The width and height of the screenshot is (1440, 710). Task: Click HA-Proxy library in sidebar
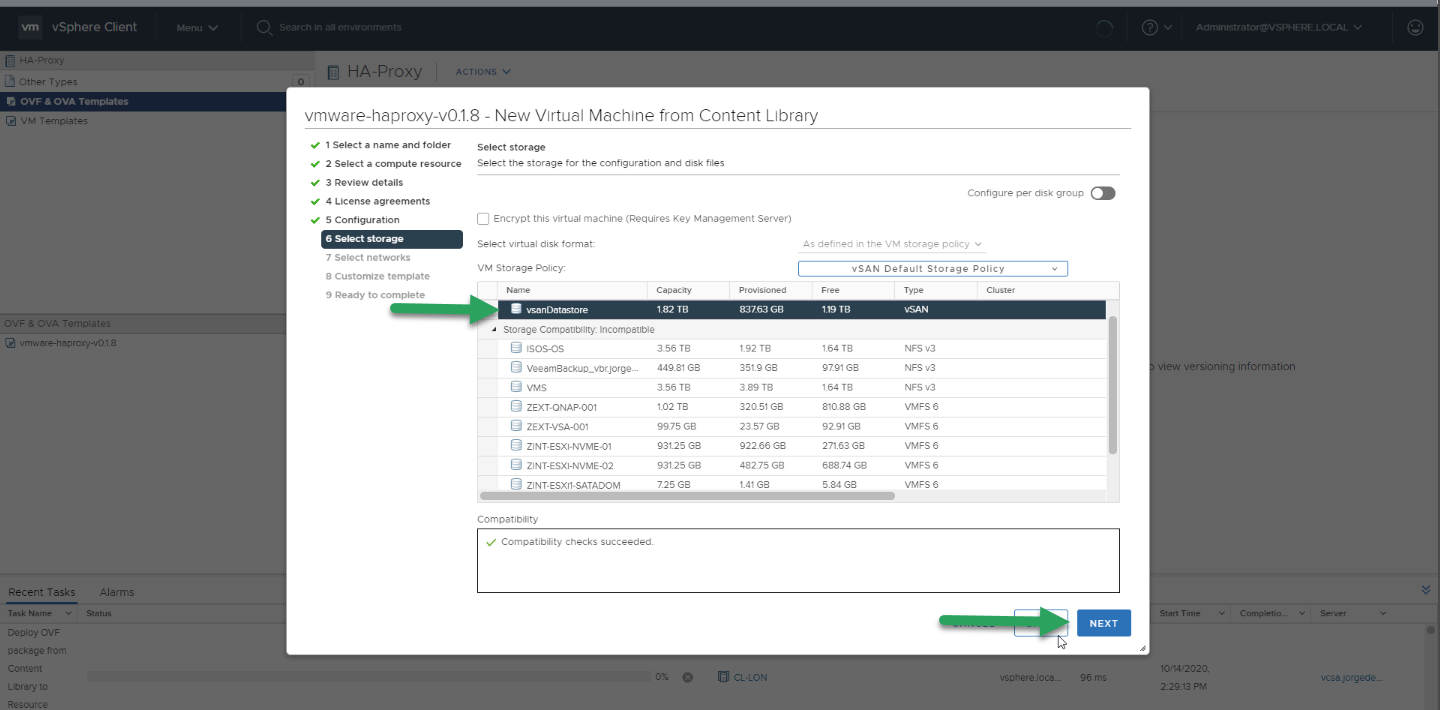pyautogui.click(x=42, y=61)
